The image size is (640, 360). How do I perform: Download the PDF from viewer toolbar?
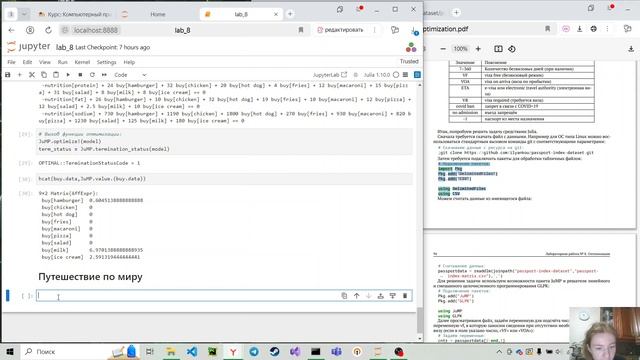[631, 49]
